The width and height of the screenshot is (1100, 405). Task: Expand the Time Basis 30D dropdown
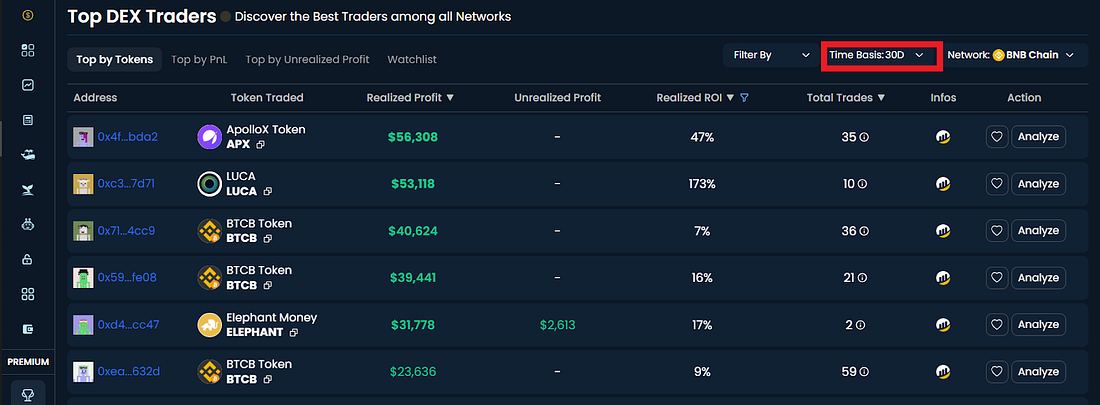coord(880,55)
